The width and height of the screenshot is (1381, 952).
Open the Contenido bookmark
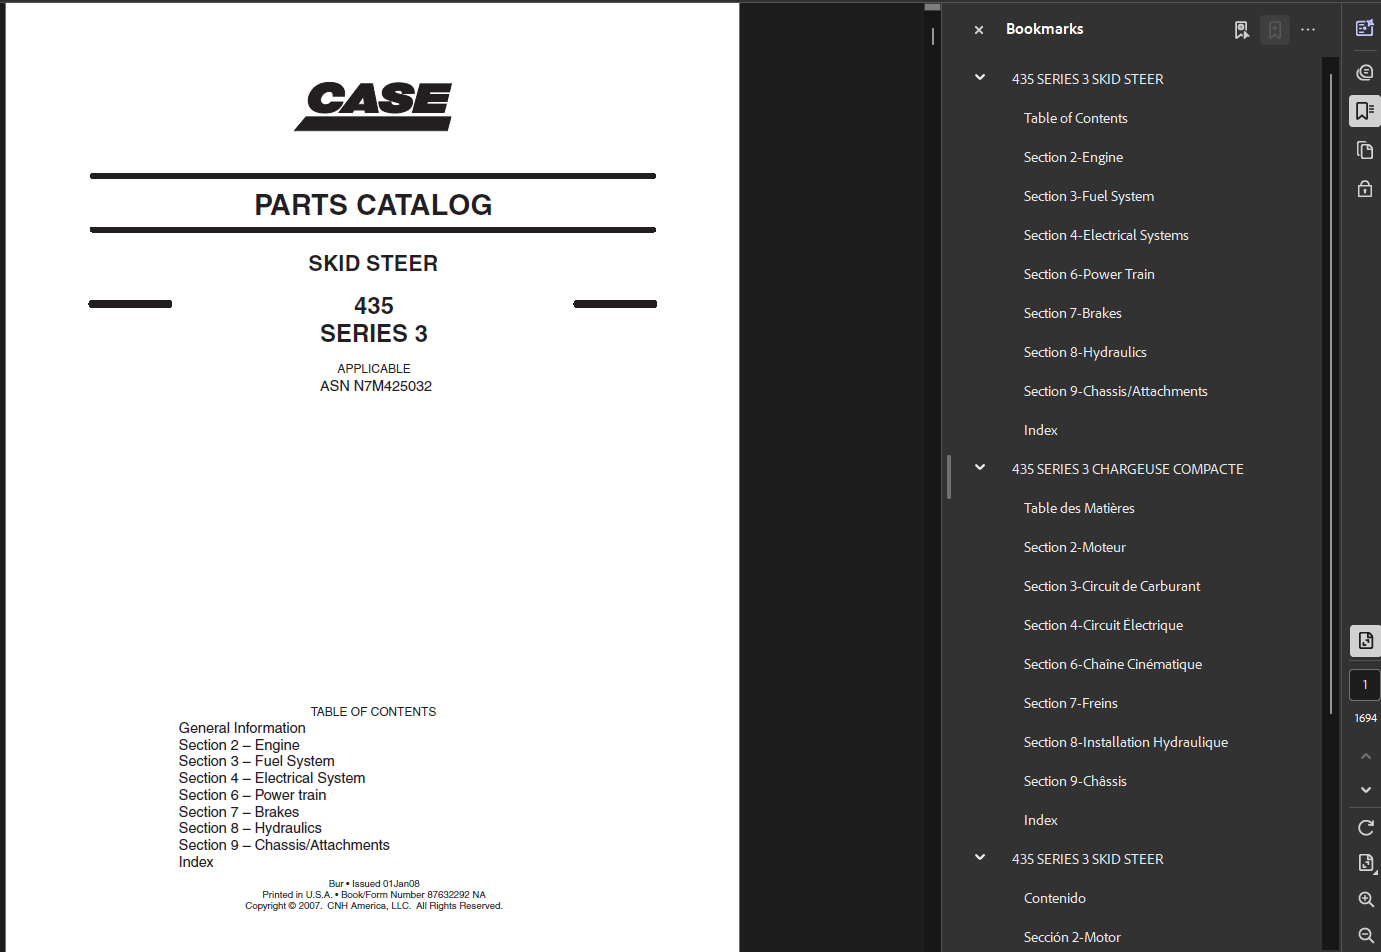coord(1054,898)
